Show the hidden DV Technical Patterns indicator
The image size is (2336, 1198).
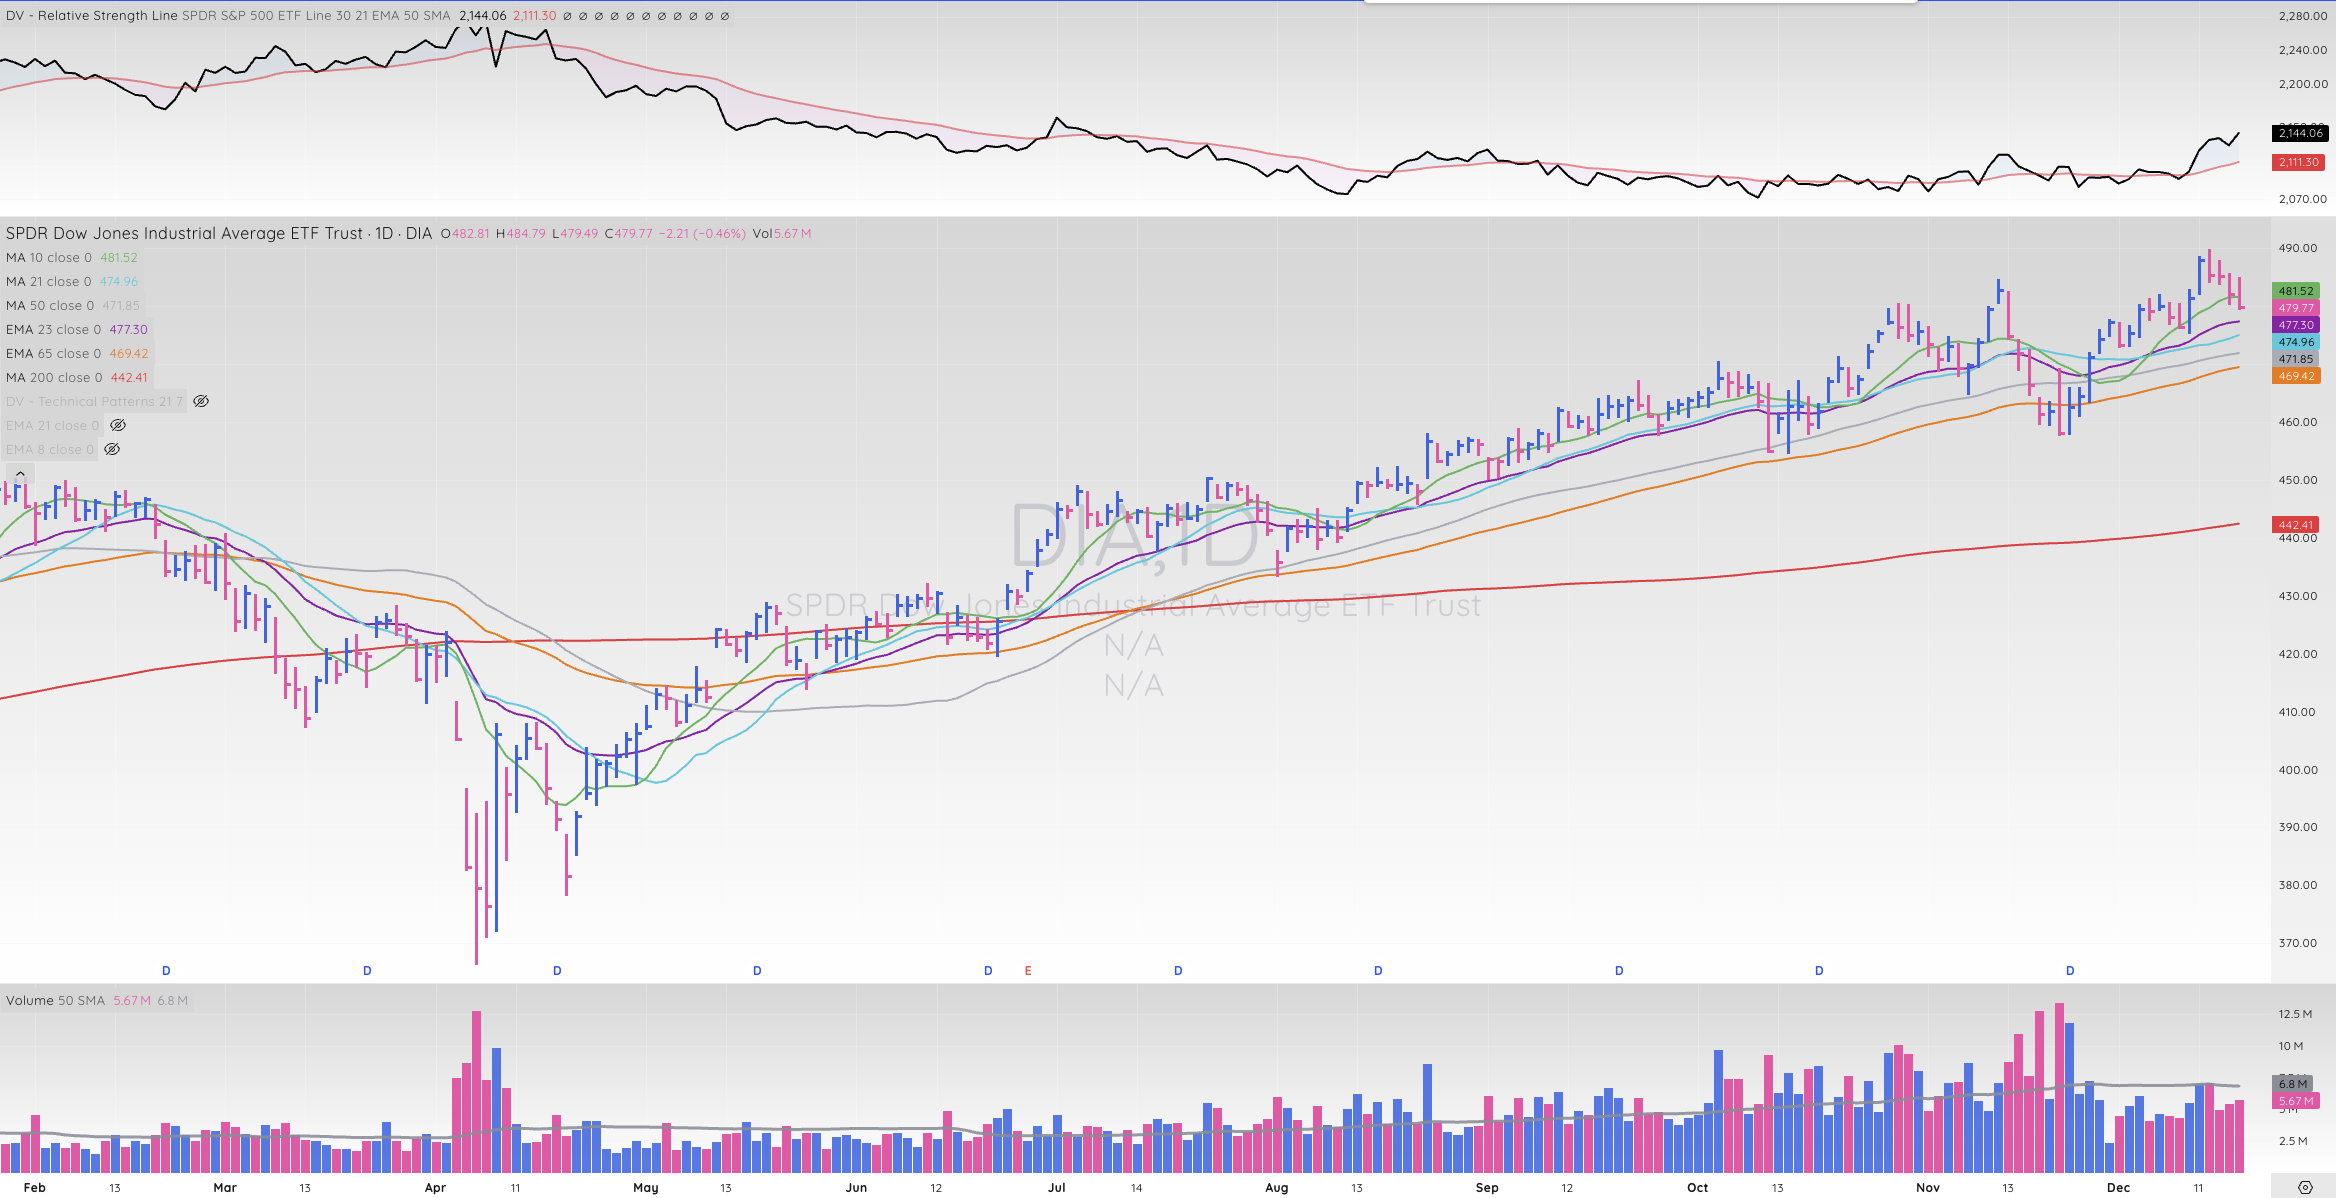pyautogui.click(x=201, y=401)
